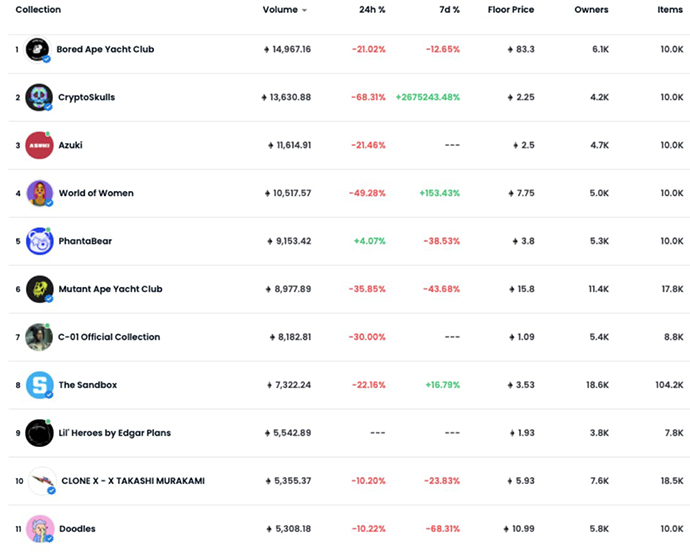Open the Bored Ape Yacht Club collection link
The height and width of the screenshot is (552, 690).
(105, 49)
